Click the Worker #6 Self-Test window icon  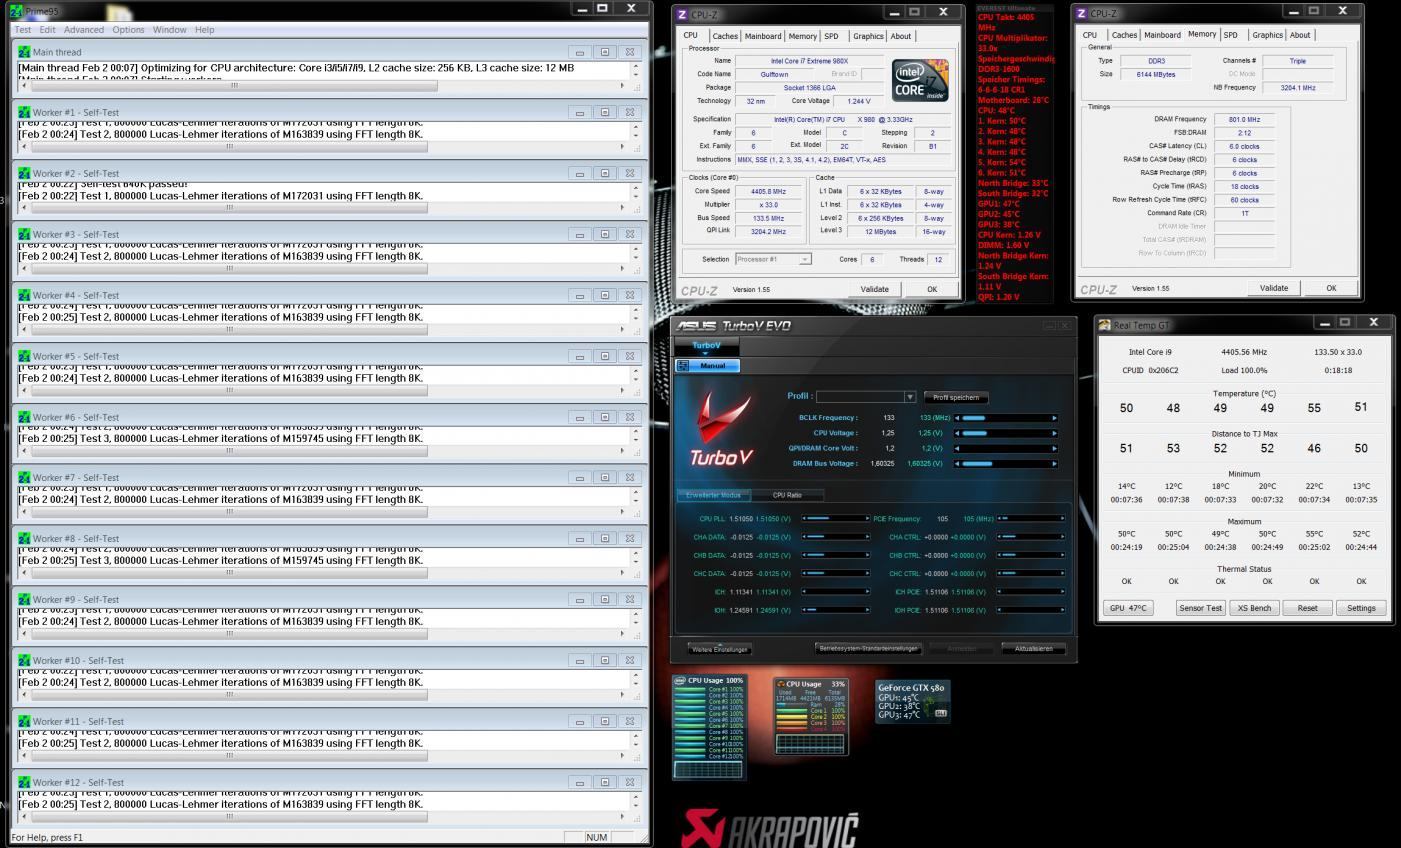click(25, 417)
